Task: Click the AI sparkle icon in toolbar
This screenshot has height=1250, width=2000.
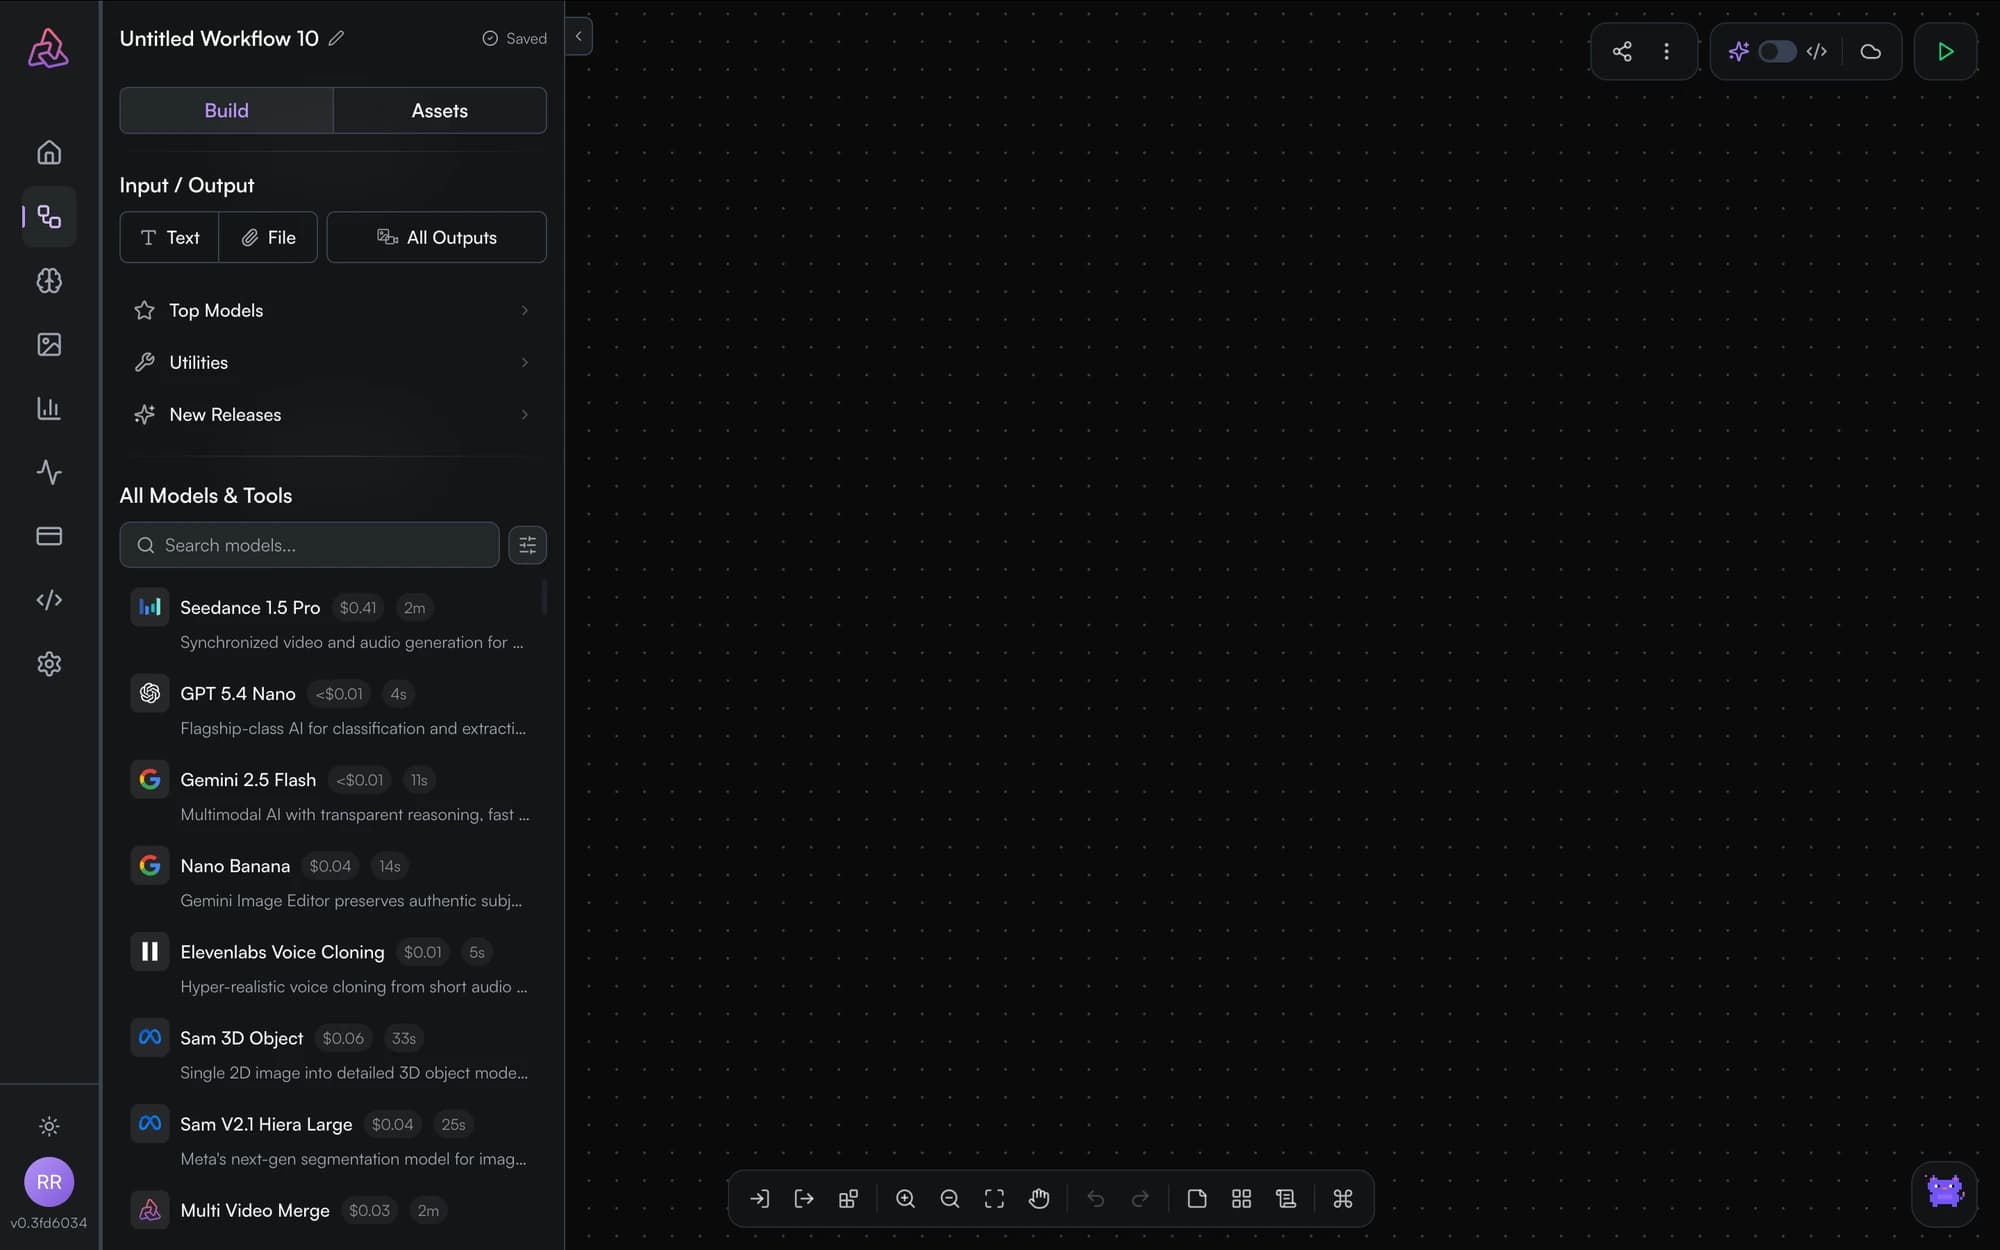Action: click(1738, 51)
